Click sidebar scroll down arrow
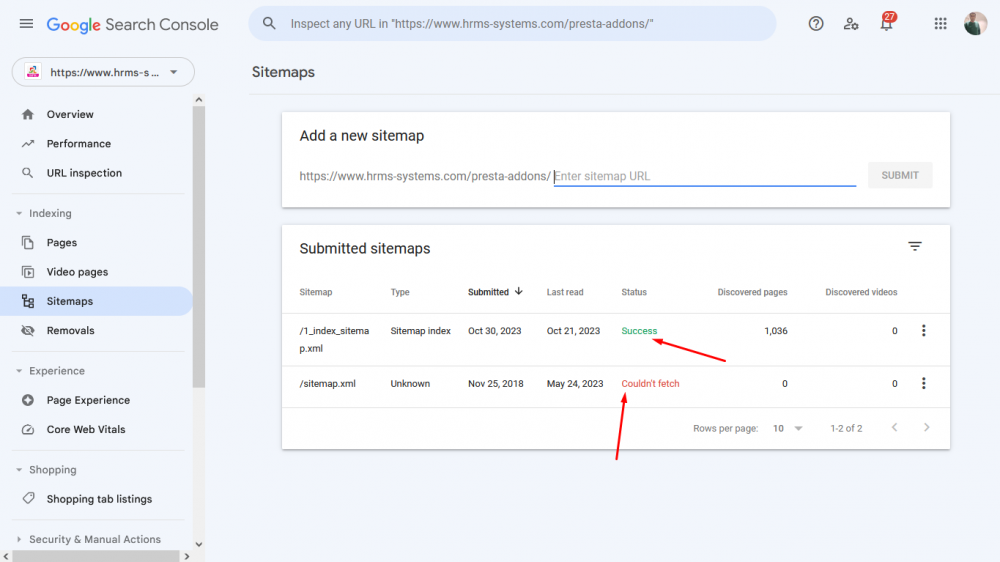 [198, 544]
